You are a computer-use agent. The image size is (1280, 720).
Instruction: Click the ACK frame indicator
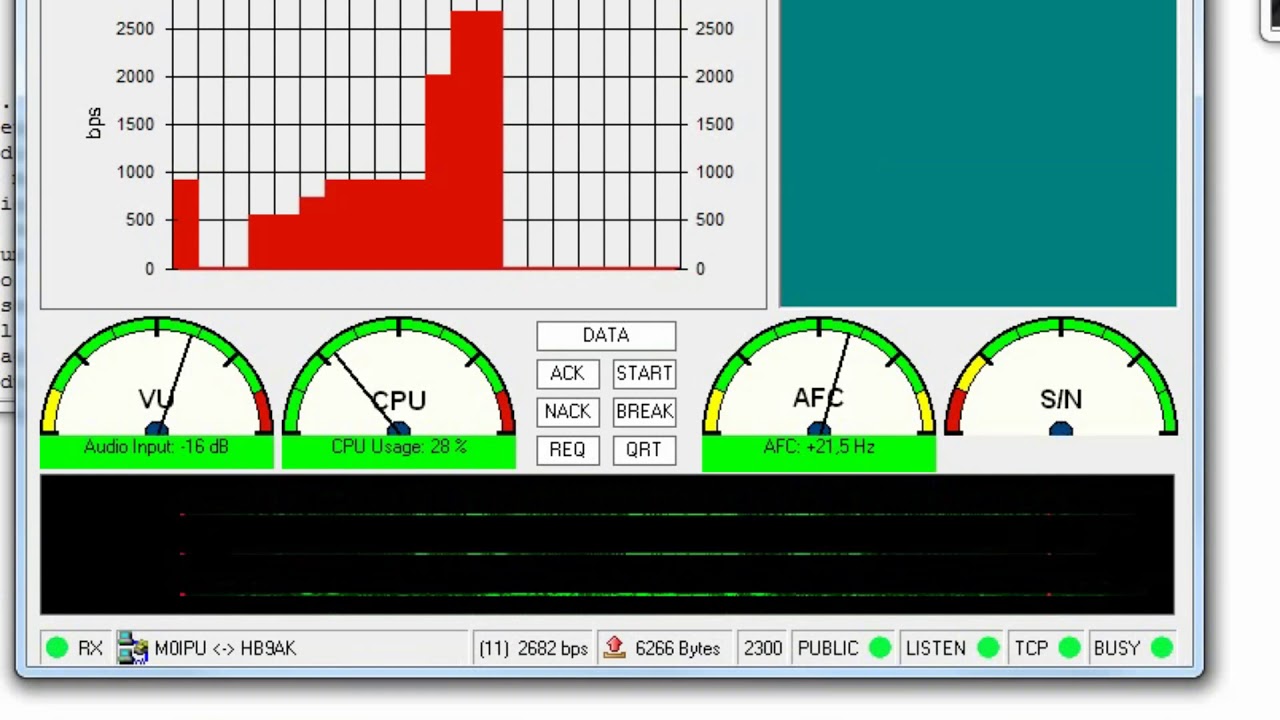[567, 374]
